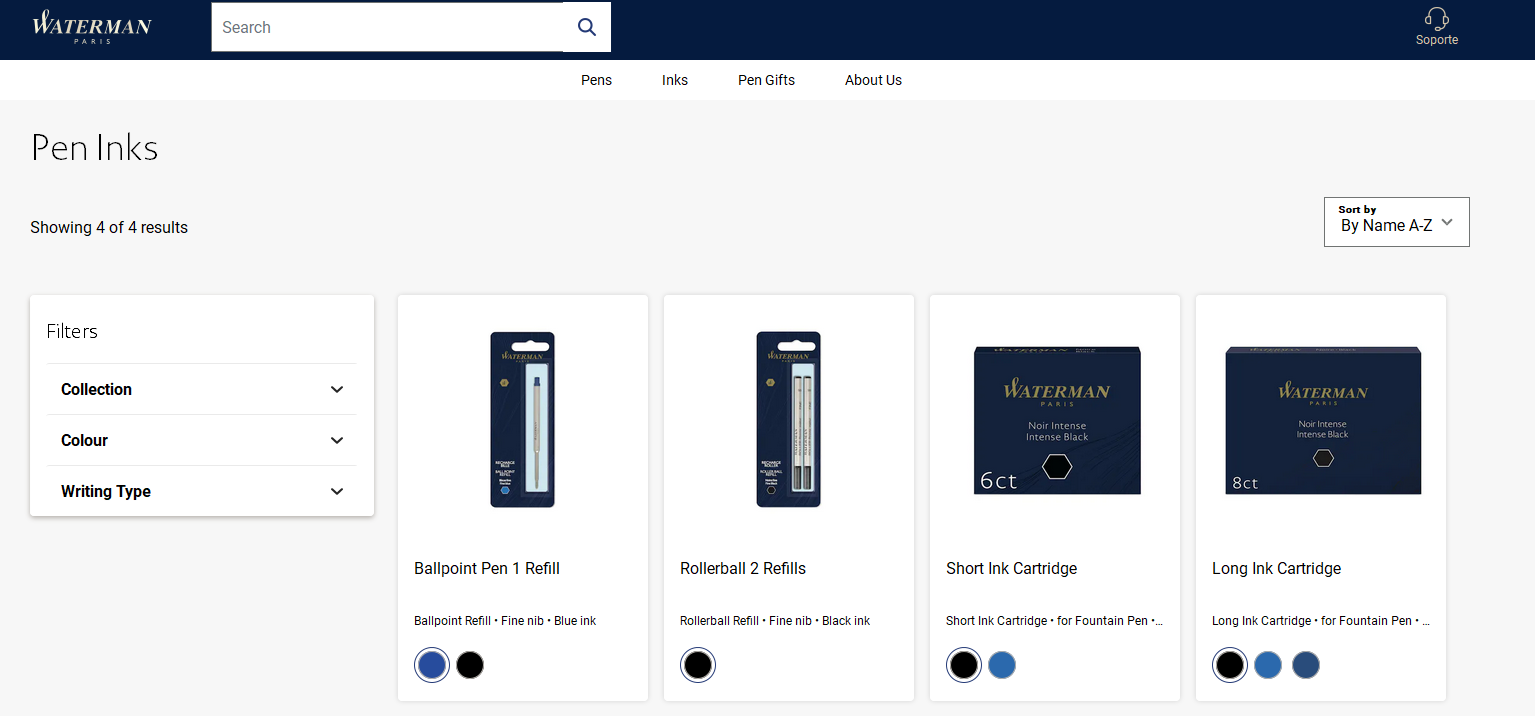This screenshot has width=1535, height=716.
Task: Open the Pens menu
Action: 596,80
